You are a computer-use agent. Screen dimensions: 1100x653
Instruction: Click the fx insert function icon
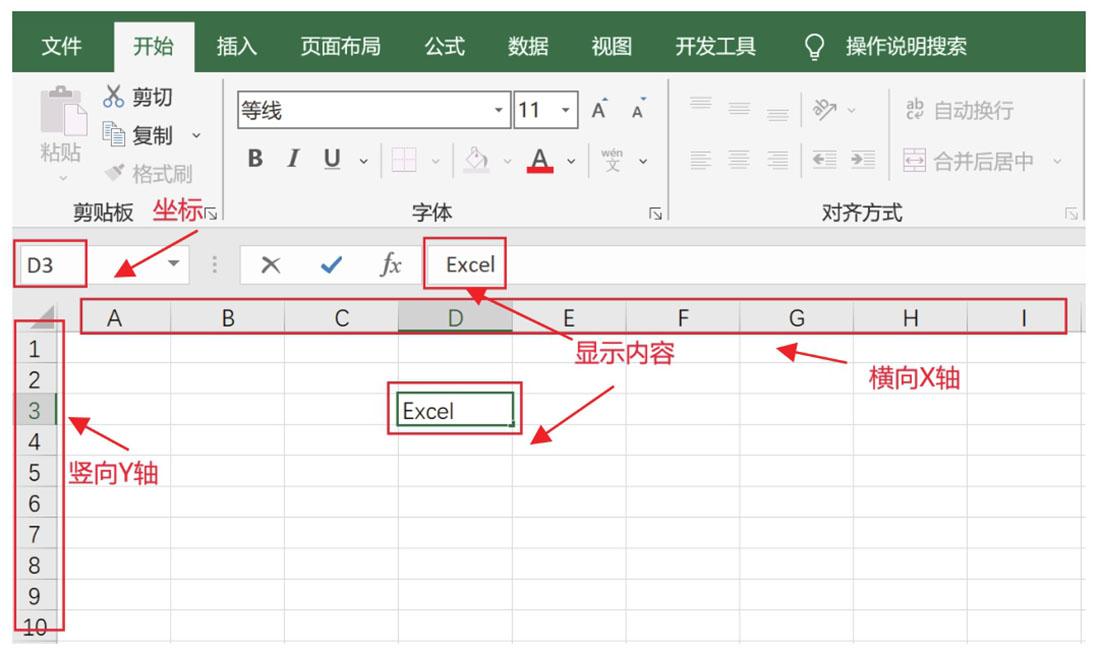pos(391,265)
